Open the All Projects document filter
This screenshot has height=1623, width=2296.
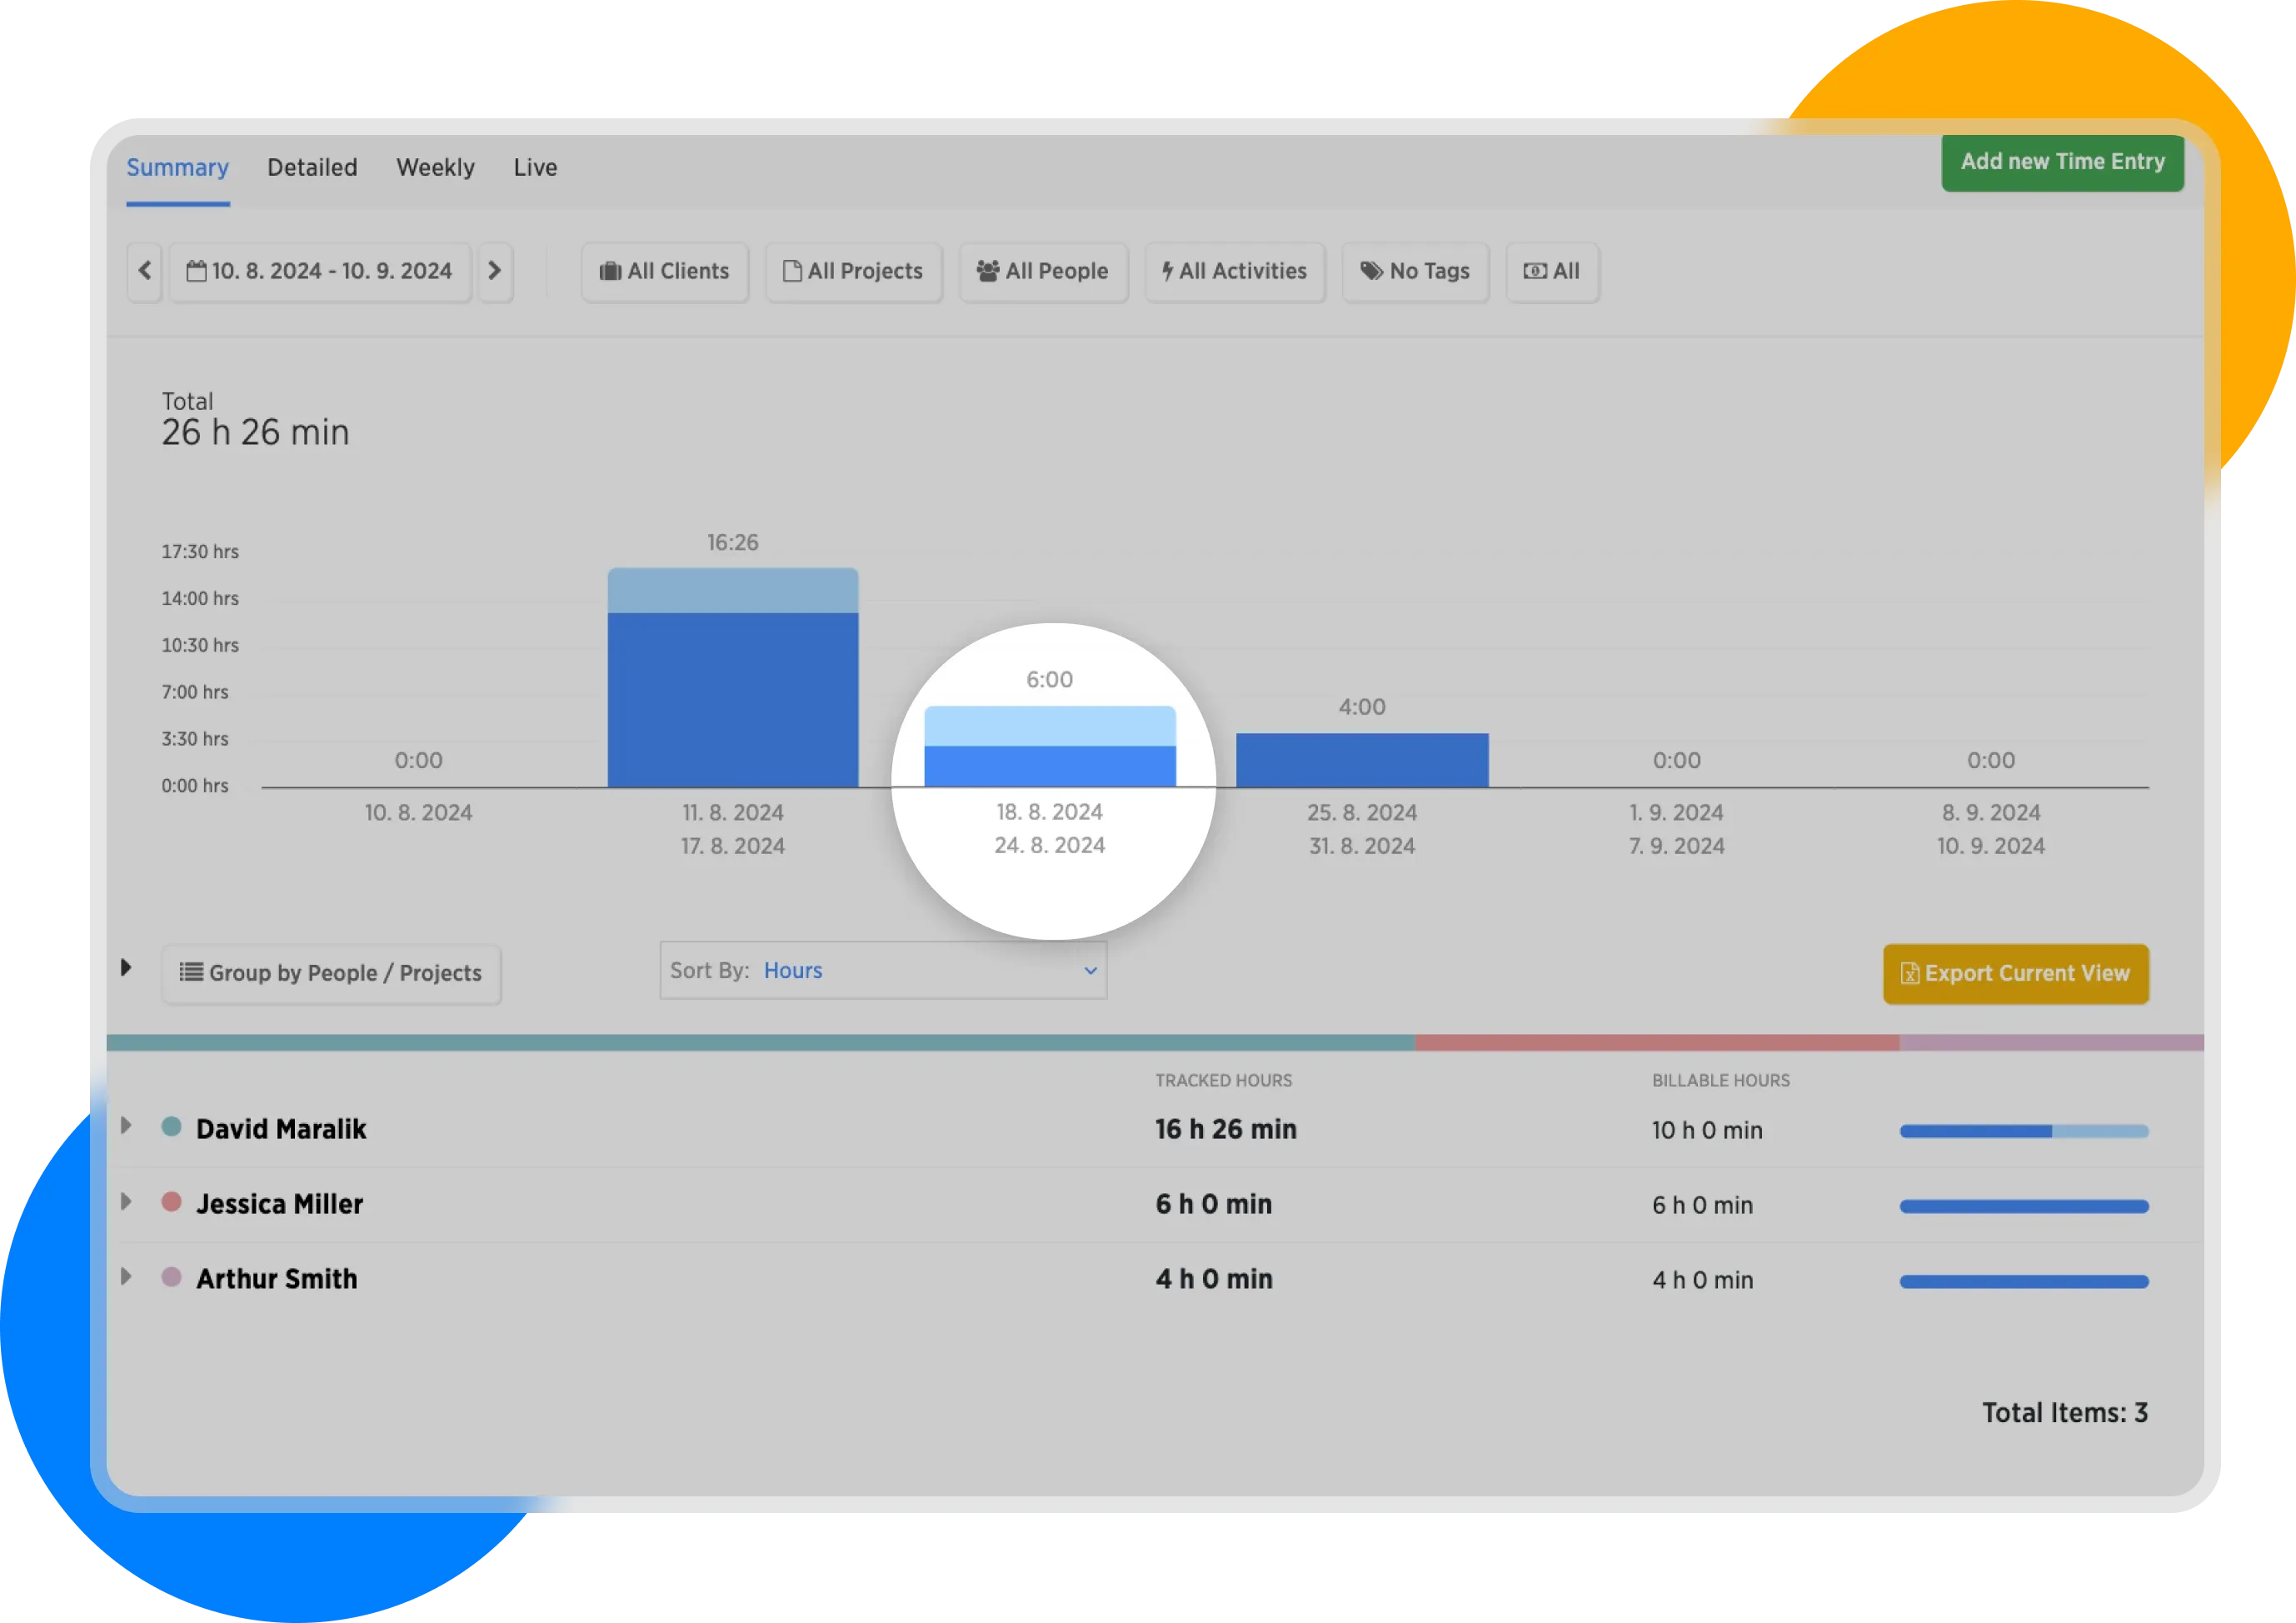pos(853,271)
